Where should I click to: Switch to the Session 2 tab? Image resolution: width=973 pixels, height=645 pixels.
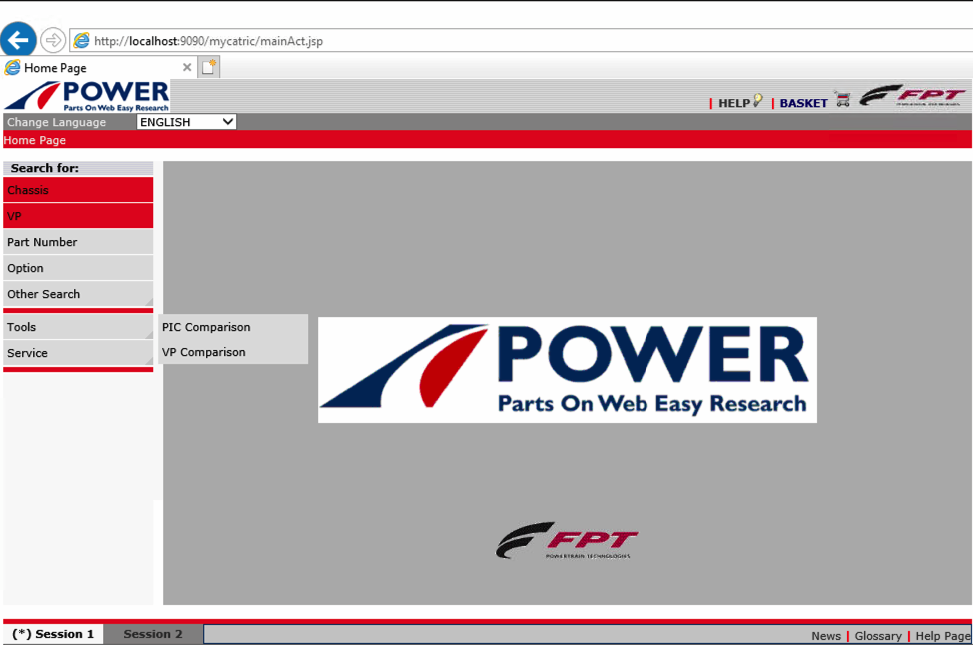coord(153,634)
